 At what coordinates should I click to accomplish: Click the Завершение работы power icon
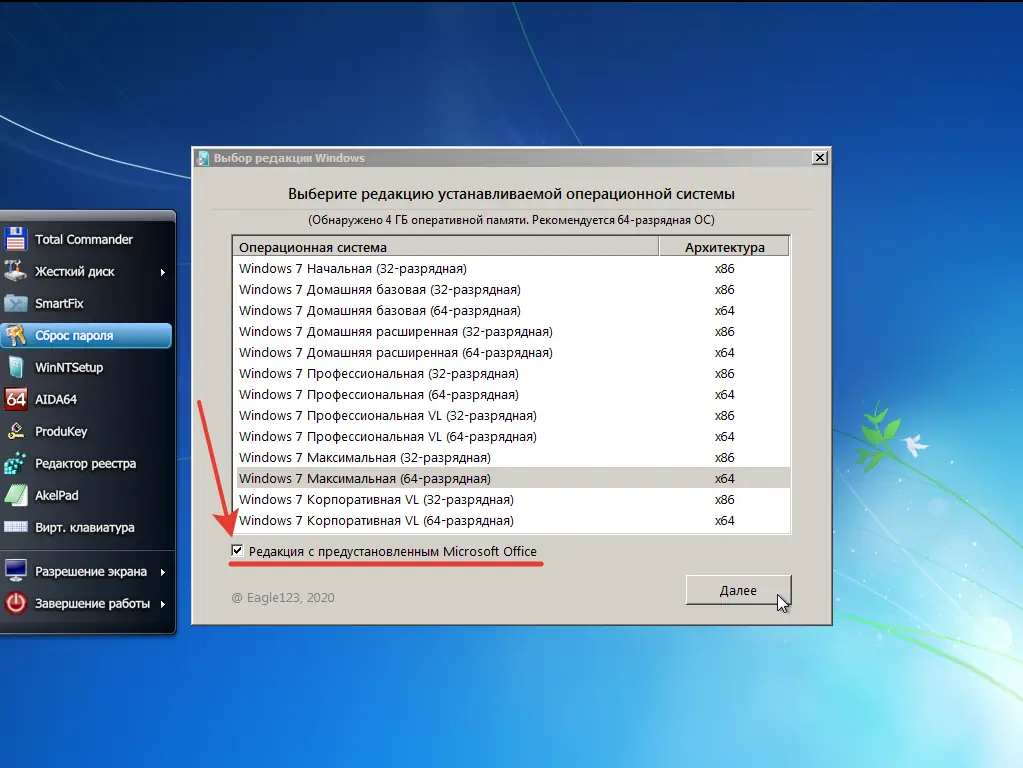(x=16, y=603)
